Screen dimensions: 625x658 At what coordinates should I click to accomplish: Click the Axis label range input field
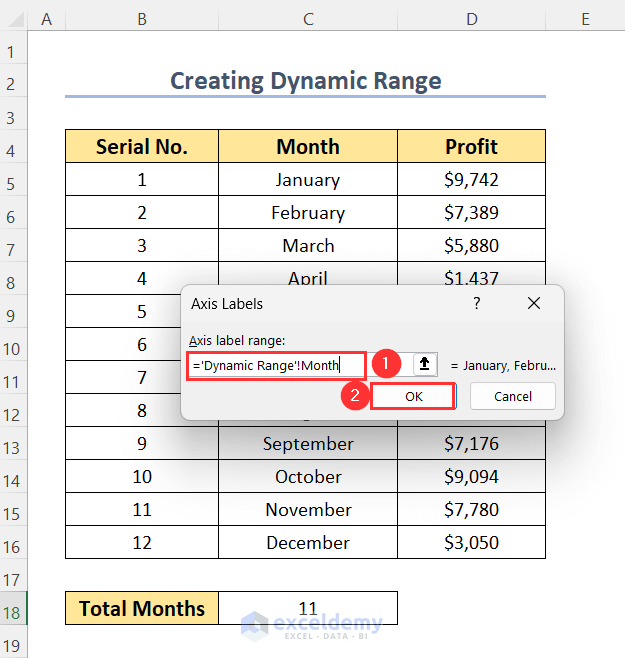tap(277, 366)
